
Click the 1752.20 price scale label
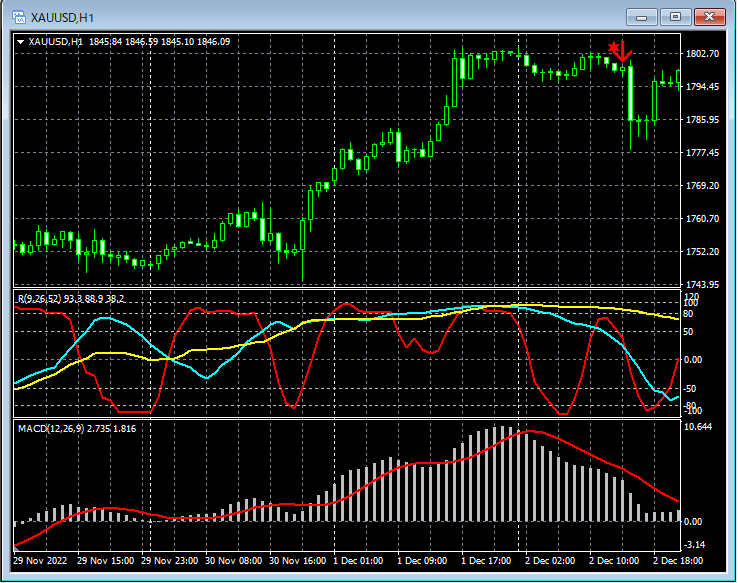pyautogui.click(x=702, y=252)
